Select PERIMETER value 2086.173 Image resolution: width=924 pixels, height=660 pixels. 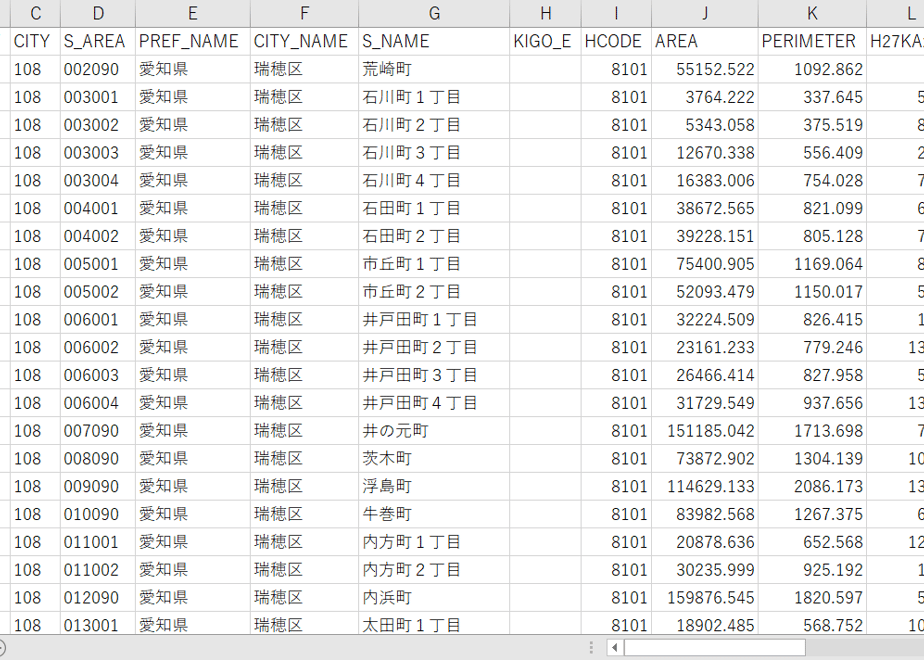812,486
